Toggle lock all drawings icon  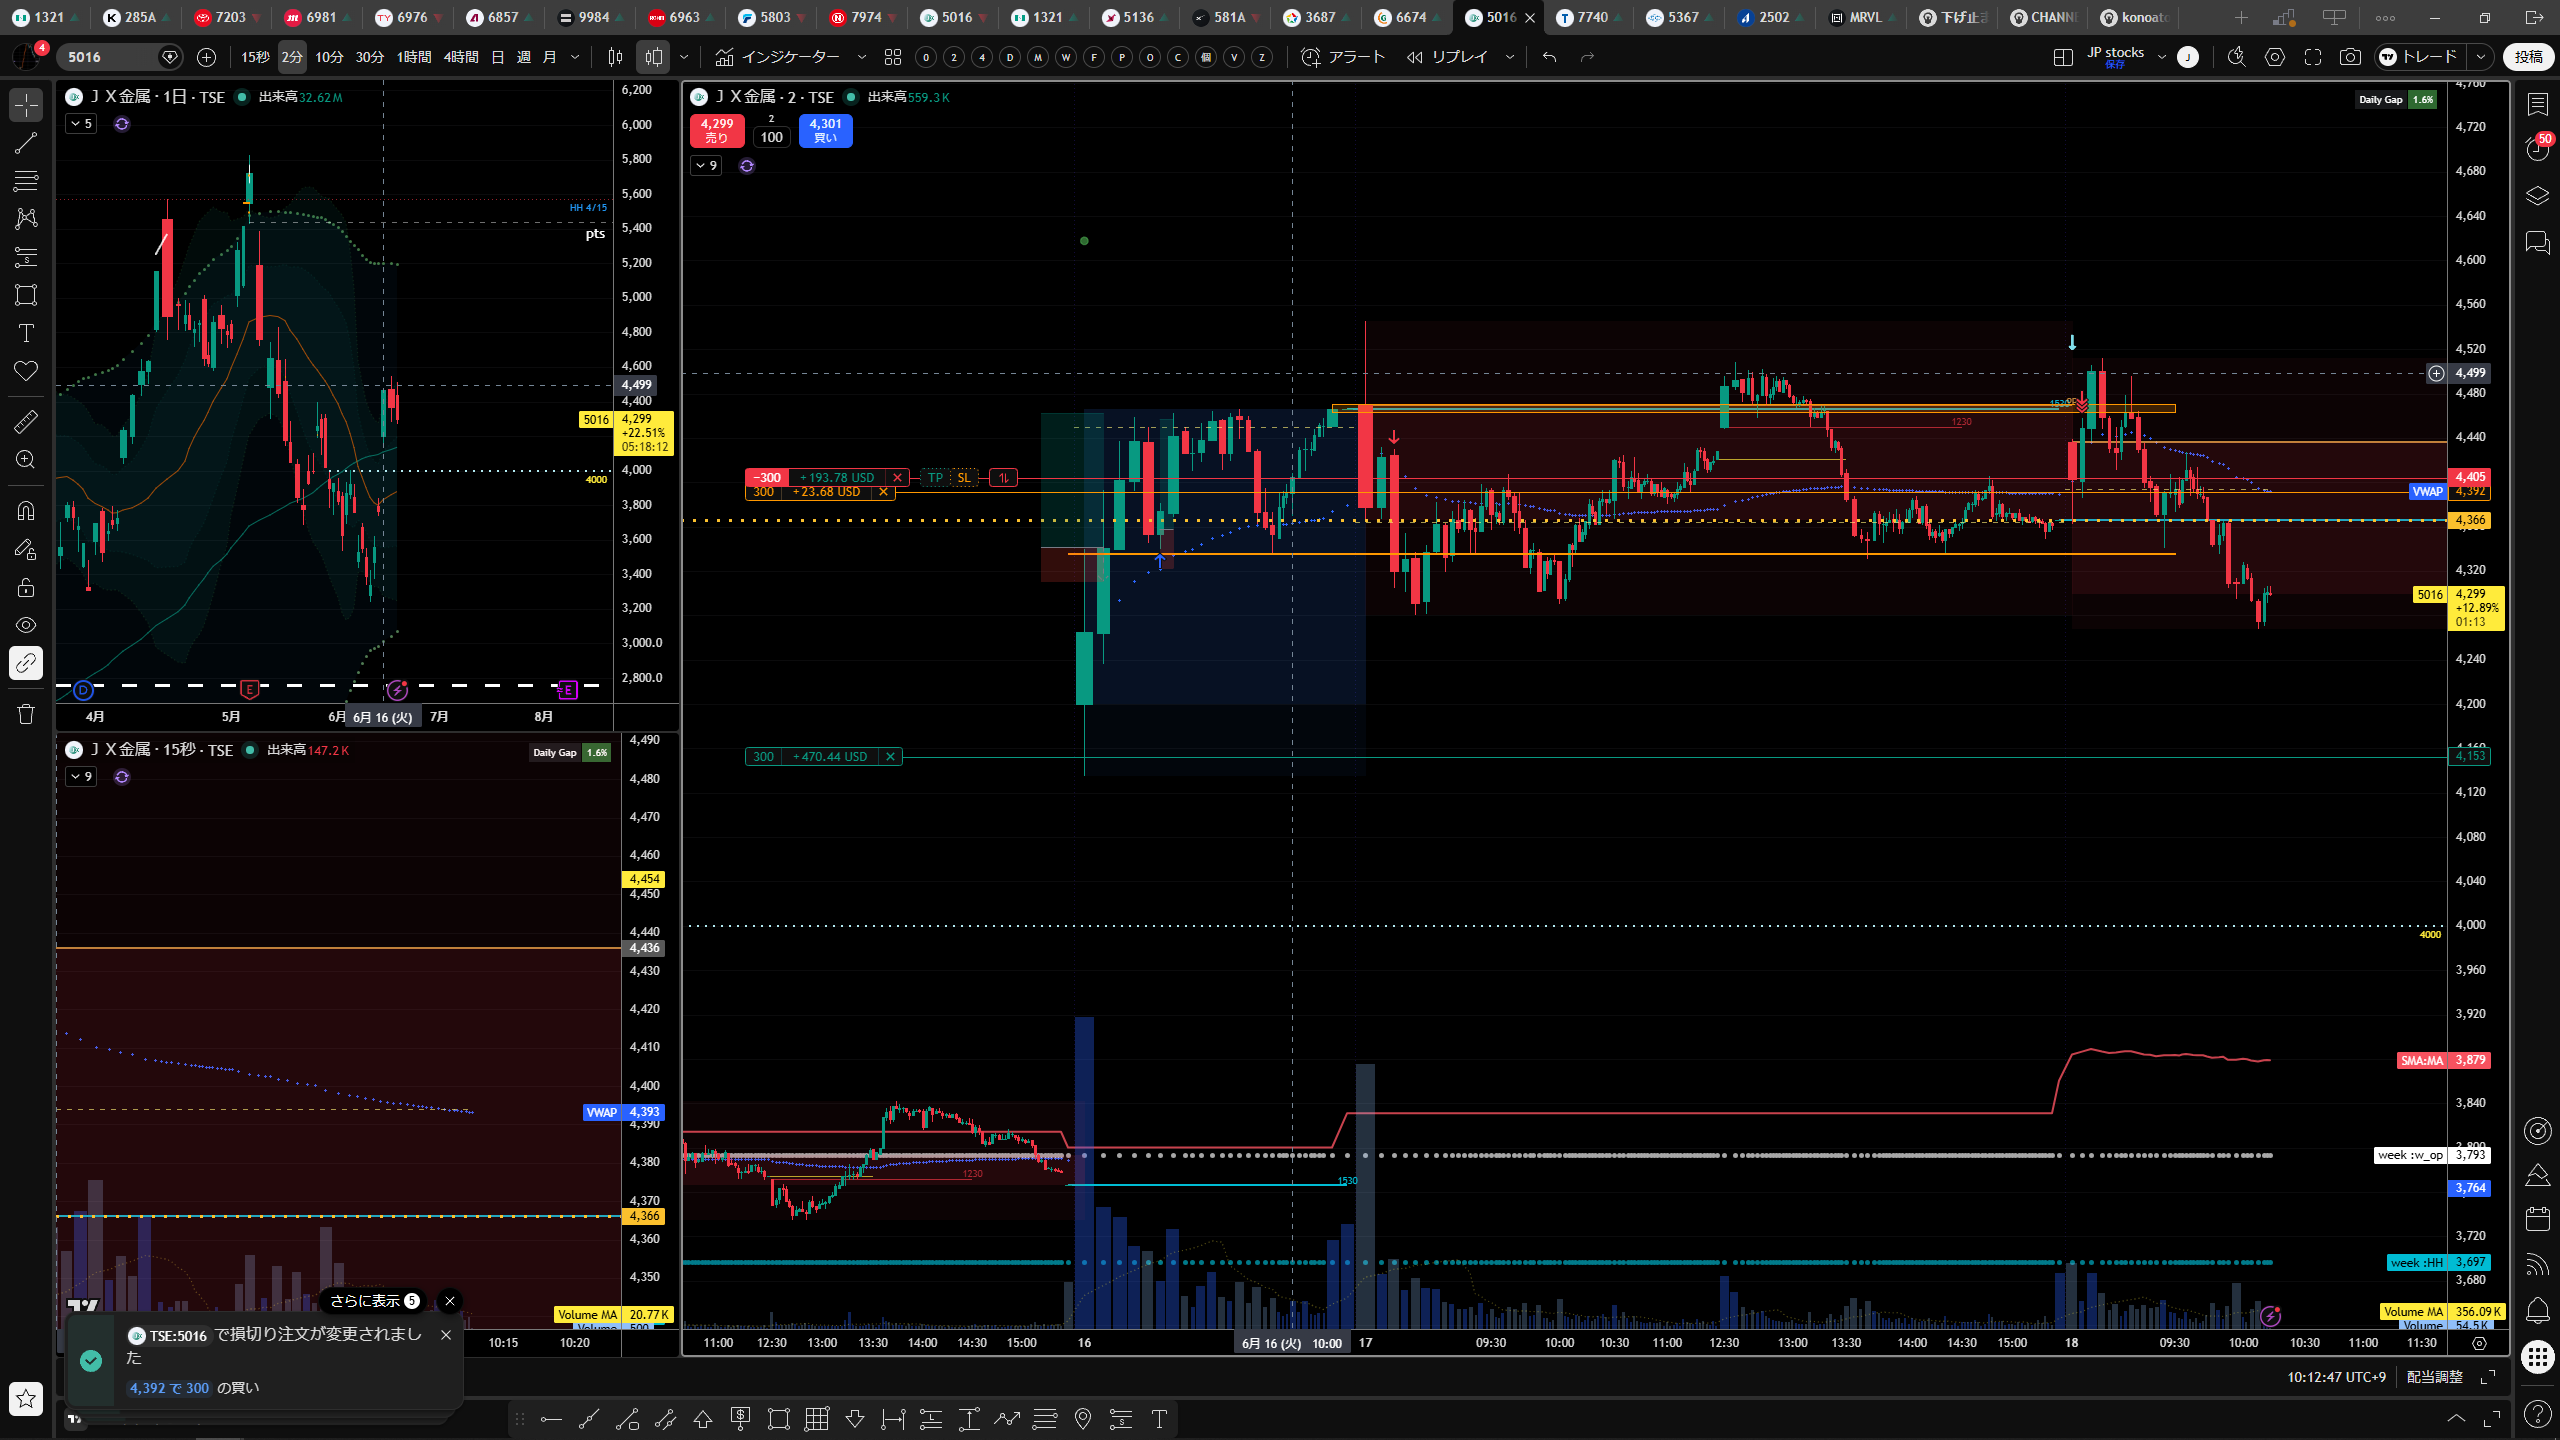(26, 587)
